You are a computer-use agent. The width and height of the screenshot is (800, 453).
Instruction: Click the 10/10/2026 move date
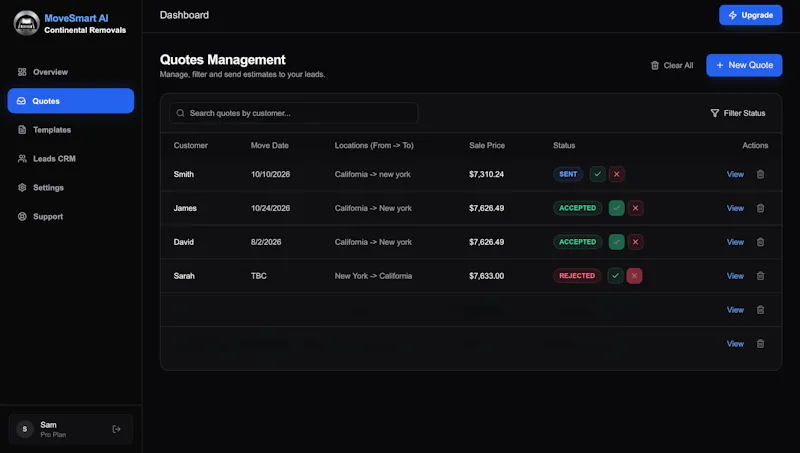pos(270,174)
